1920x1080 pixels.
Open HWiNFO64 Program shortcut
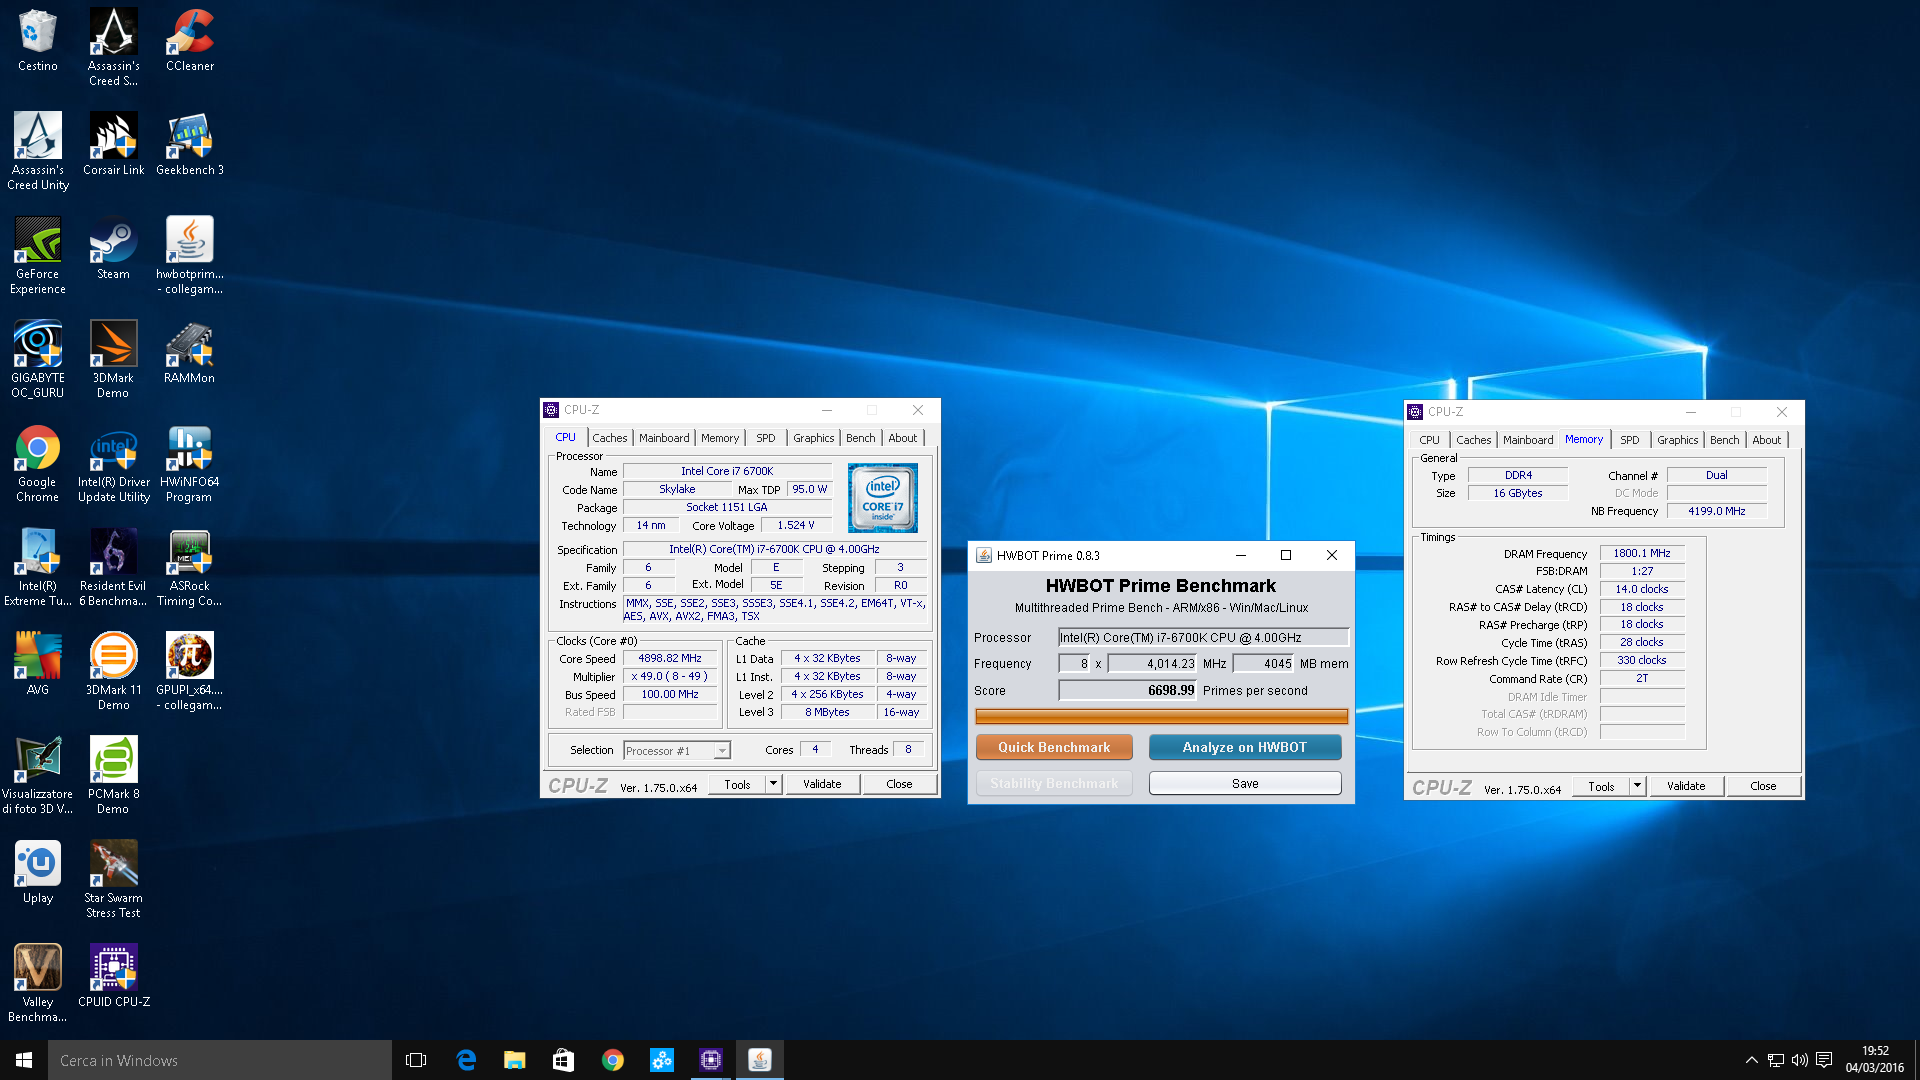[x=190, y=463]
